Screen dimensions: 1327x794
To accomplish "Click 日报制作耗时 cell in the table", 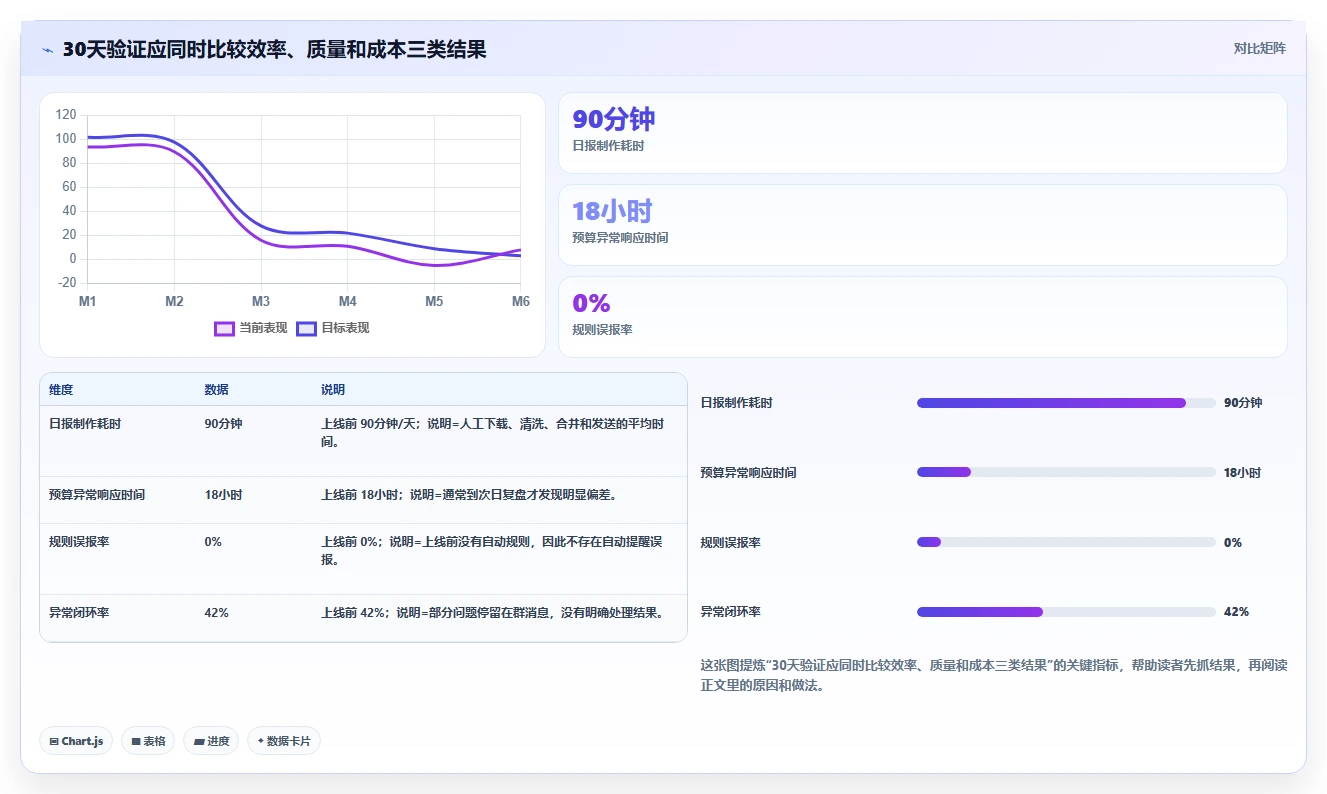I will [85, 424].
